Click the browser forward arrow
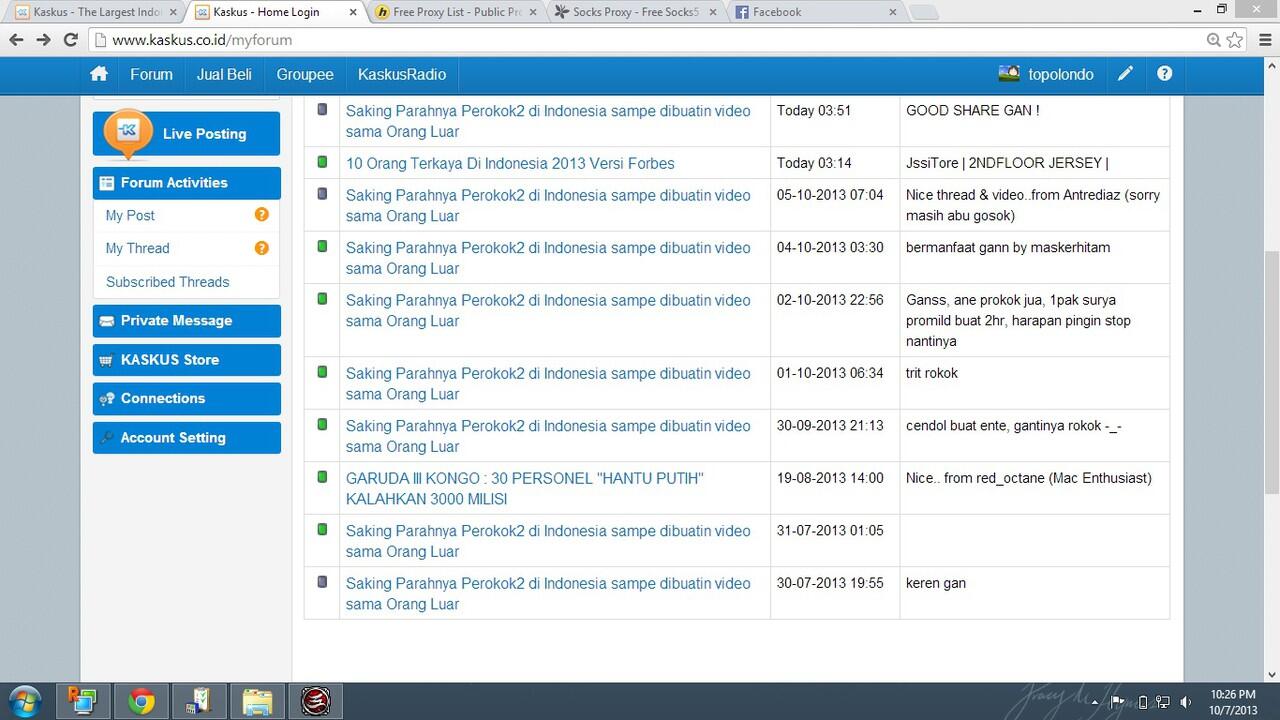 pos(43,40)
